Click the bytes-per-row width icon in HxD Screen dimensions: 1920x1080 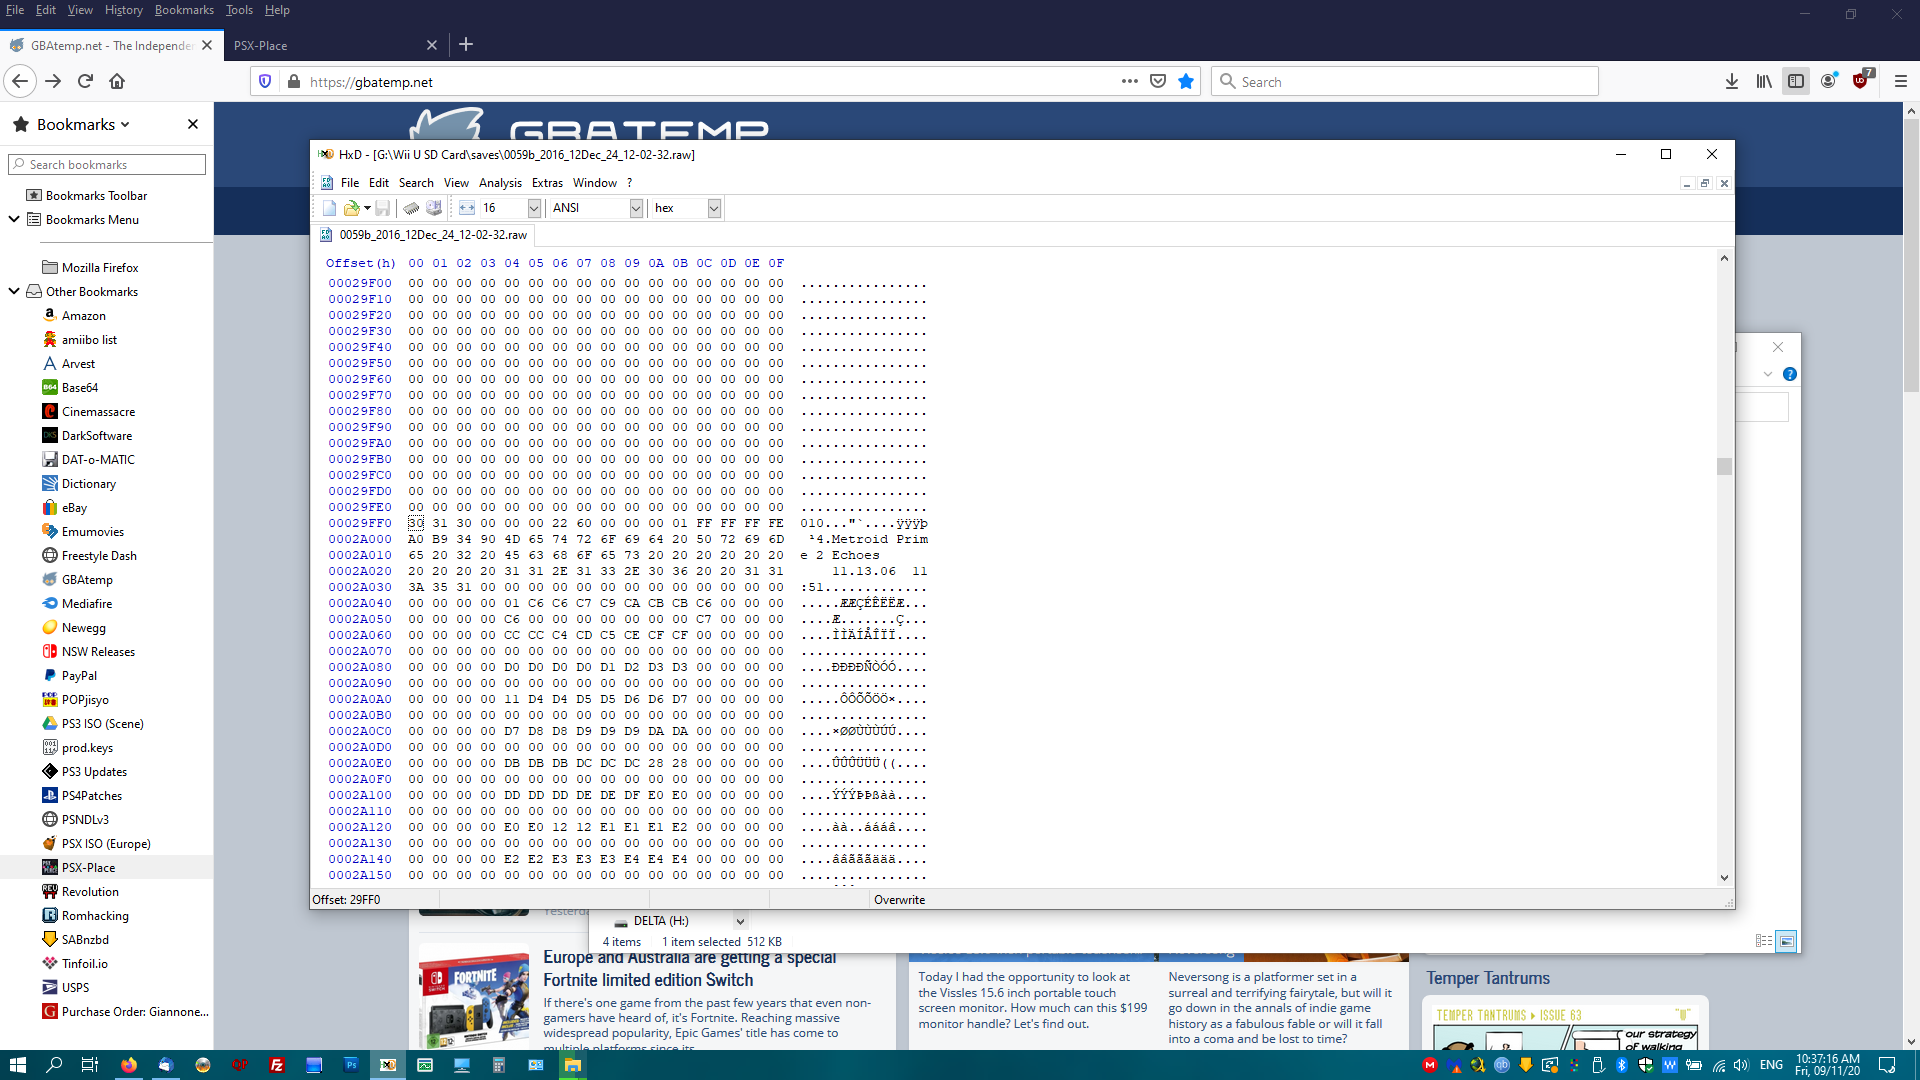(x=467, y=208)
